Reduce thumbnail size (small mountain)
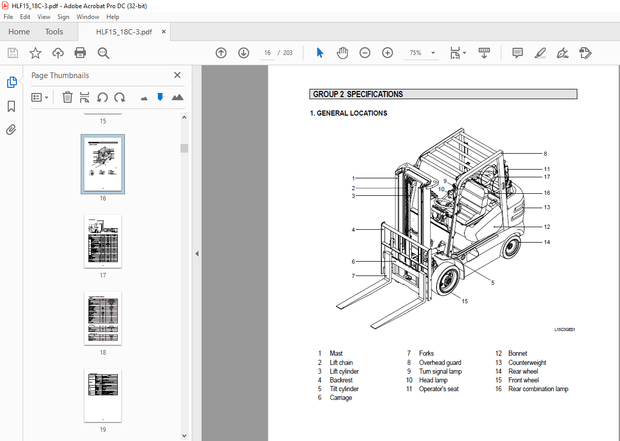 pyautogui.click(x=144, y=98)
